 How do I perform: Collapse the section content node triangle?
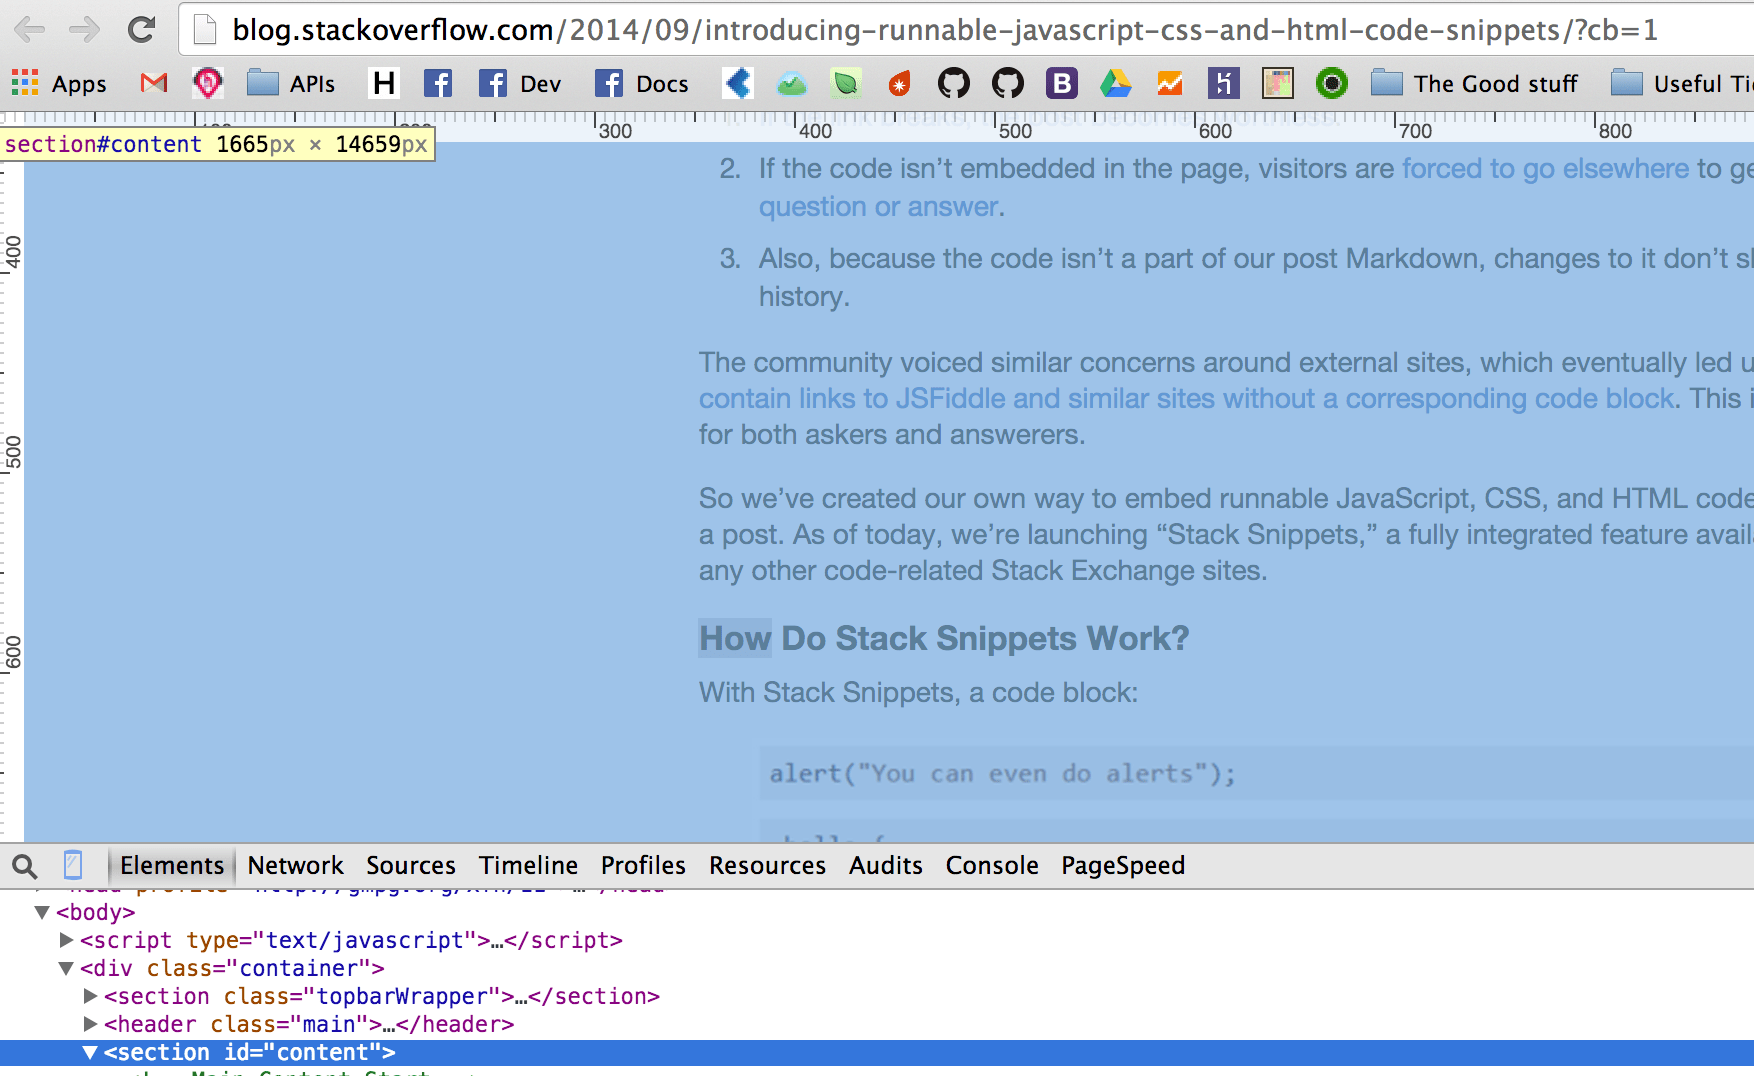point(90,1052)
